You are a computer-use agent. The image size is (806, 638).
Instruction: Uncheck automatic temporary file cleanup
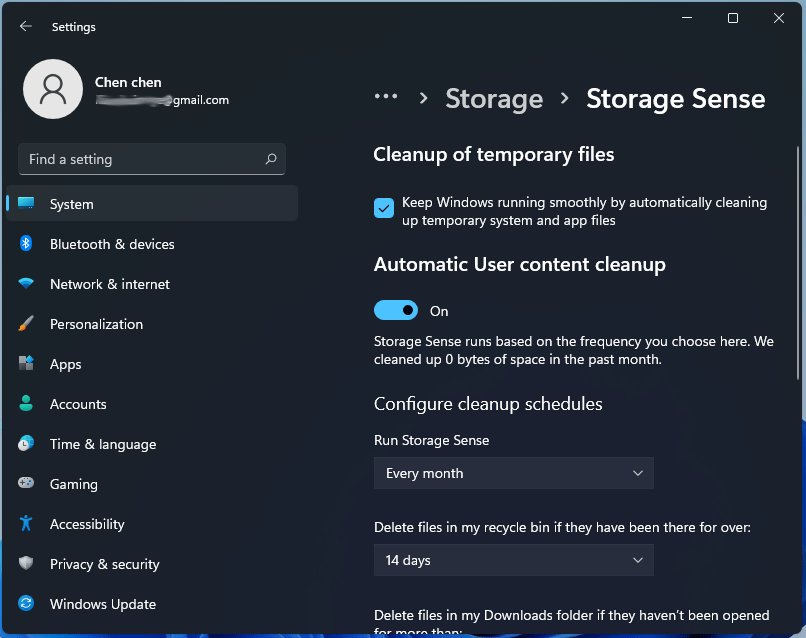coord(383,208)
